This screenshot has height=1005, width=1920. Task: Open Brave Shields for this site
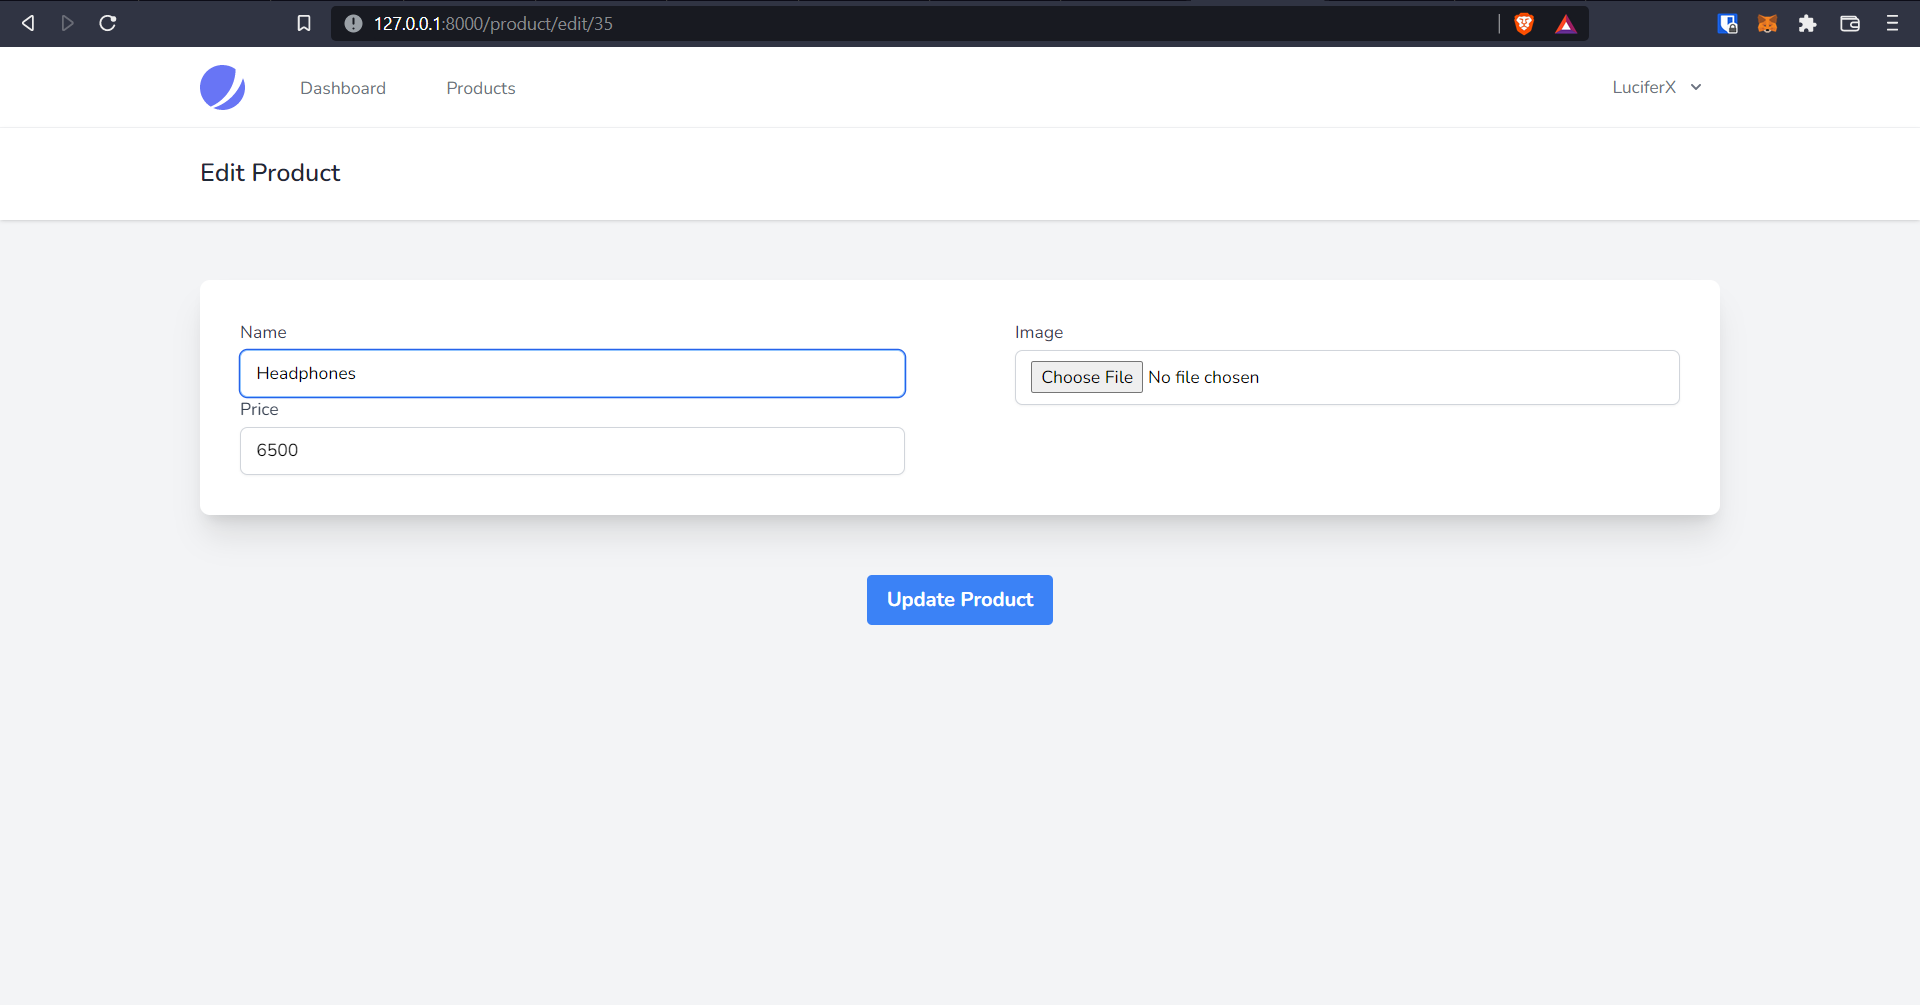tap(1523, 23)
